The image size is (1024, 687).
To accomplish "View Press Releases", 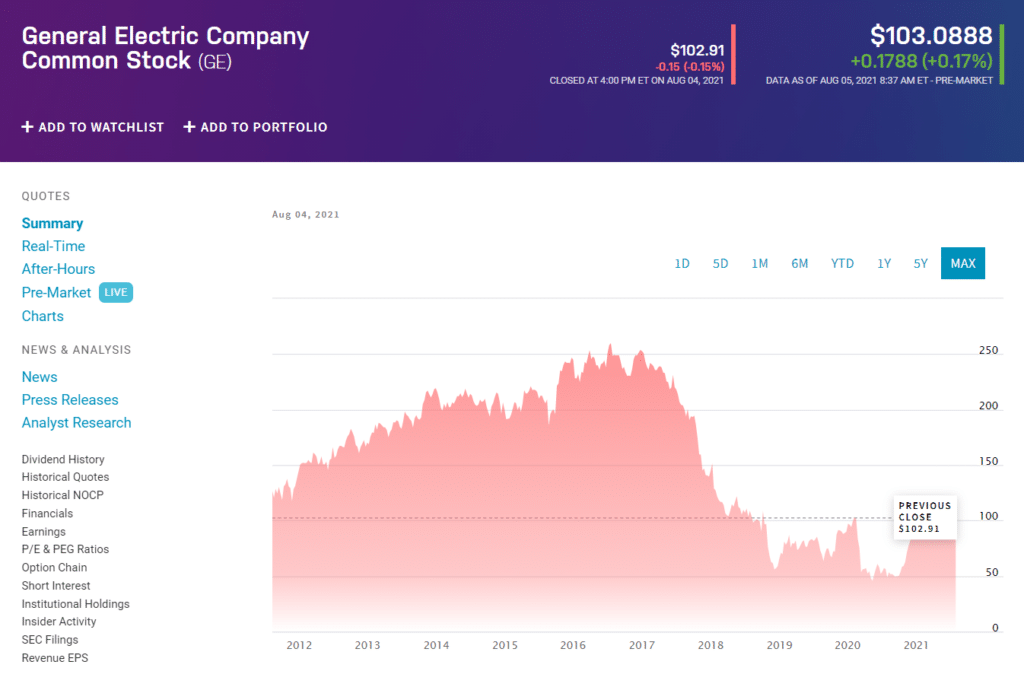I will point(70,400).
